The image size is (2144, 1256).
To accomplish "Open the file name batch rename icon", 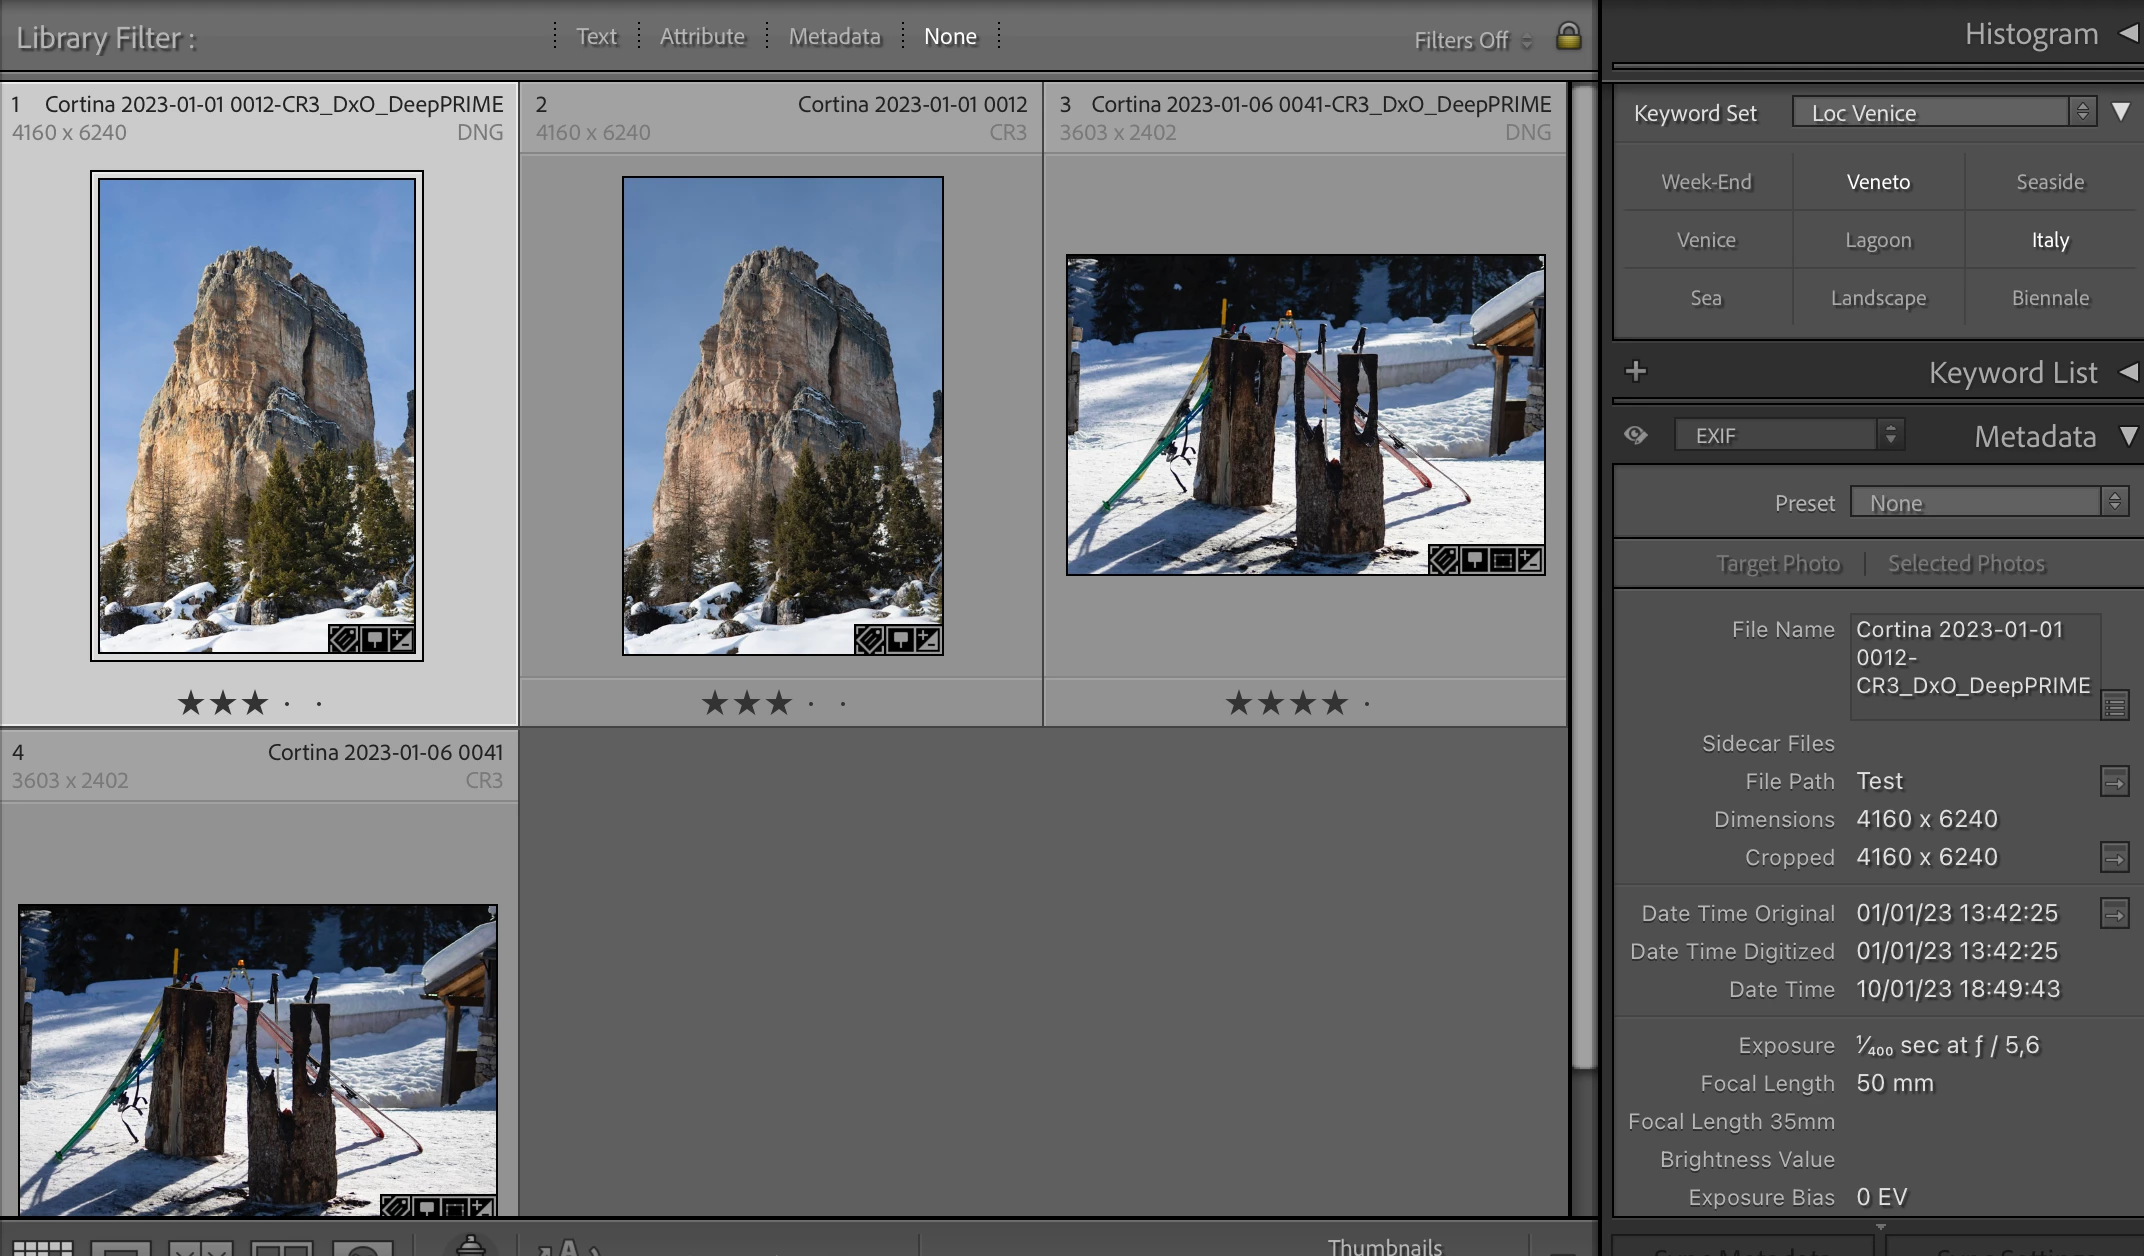I will (2114, 706).
